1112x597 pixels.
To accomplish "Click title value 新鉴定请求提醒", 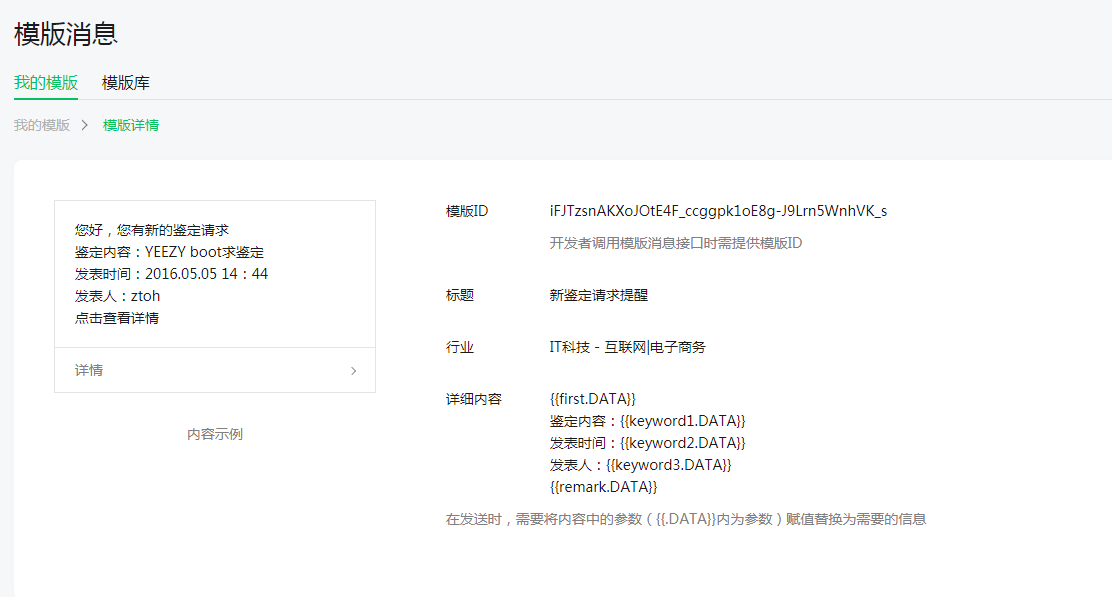I will tap(599, 296).
